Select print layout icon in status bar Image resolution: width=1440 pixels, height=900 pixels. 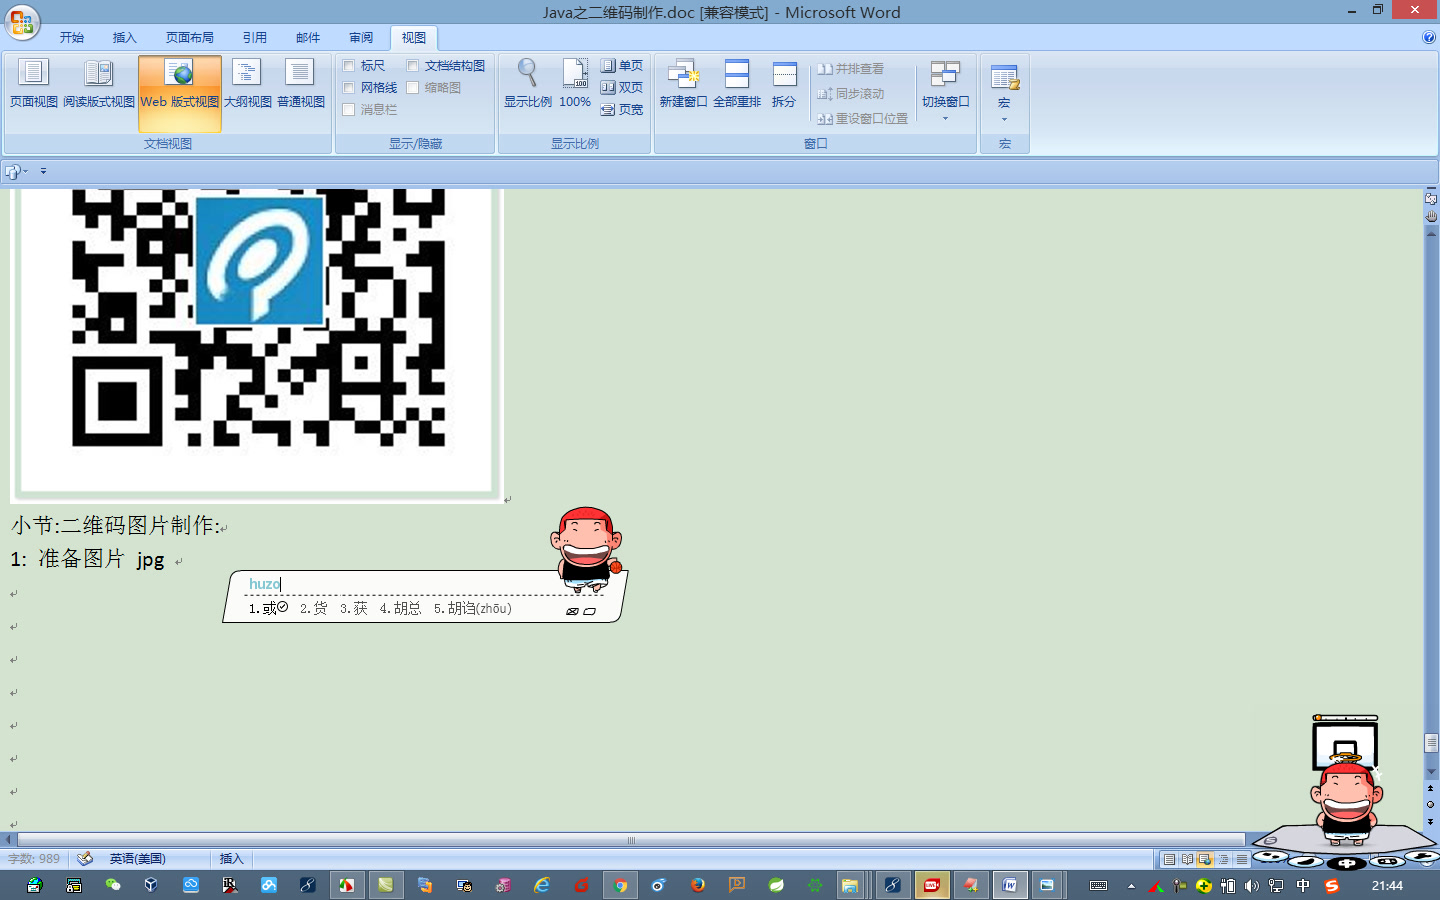pyautogui.click(x=1169, y=859)
